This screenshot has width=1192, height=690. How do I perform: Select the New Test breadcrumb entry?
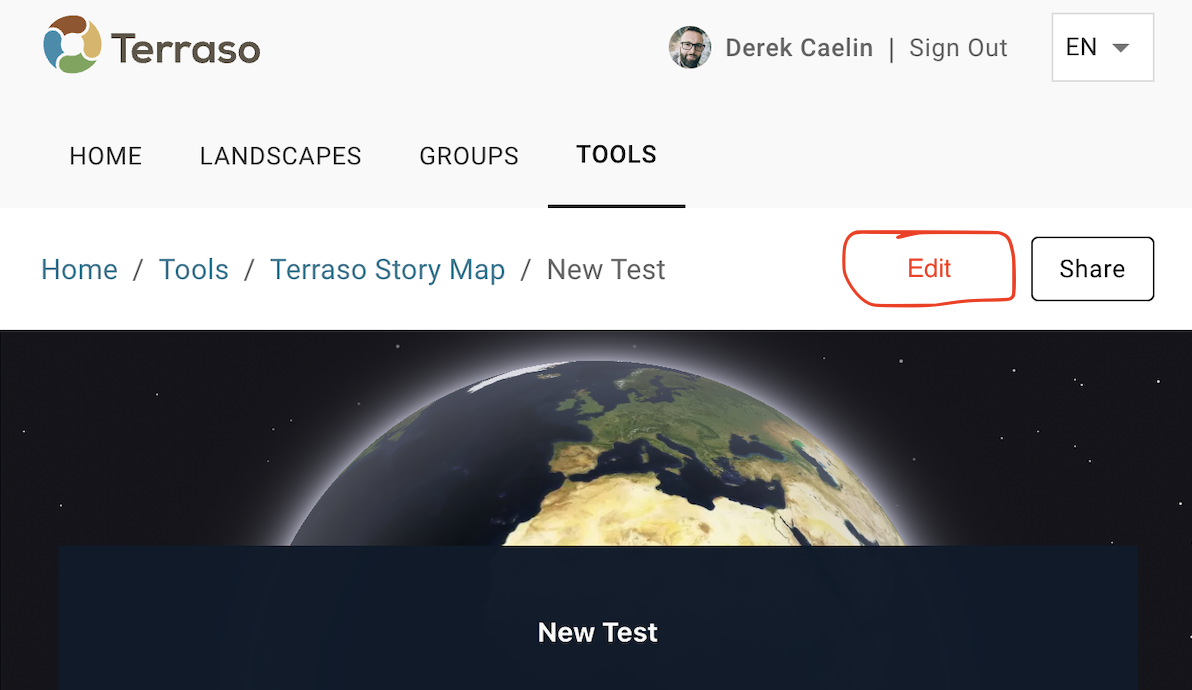[605, 269]
